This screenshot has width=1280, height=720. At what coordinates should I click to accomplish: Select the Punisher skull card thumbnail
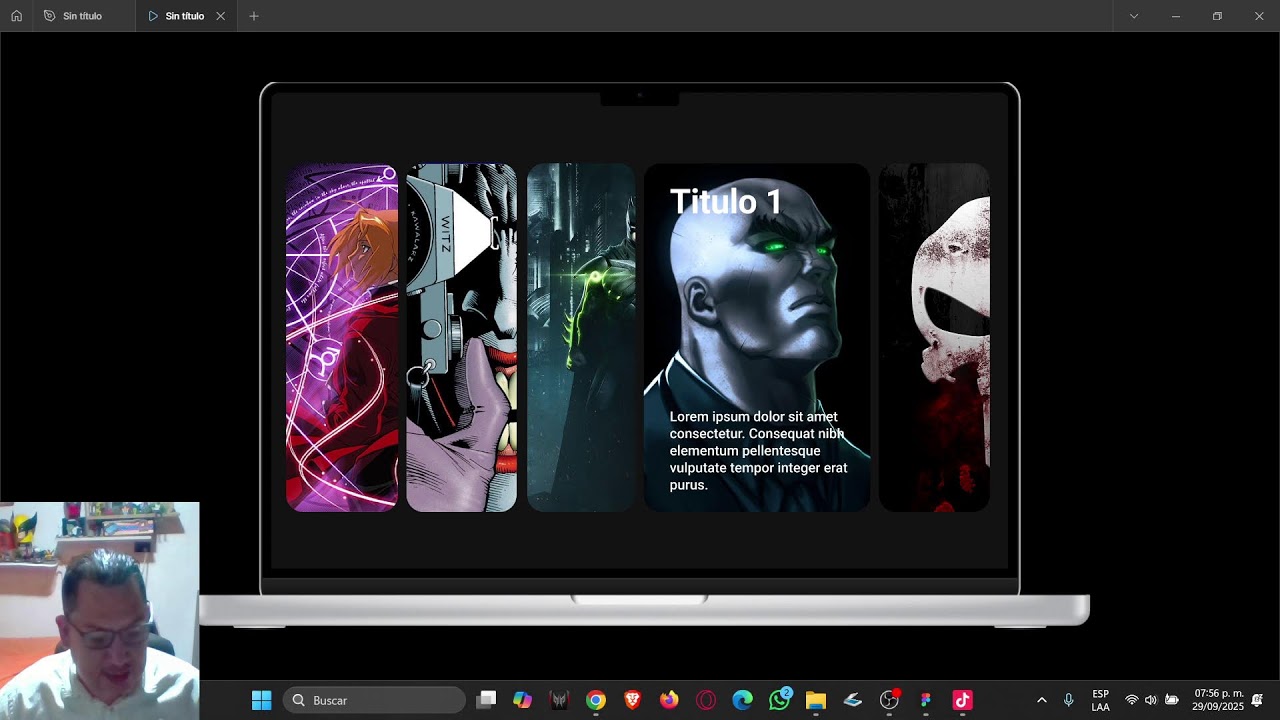point(934,338)
